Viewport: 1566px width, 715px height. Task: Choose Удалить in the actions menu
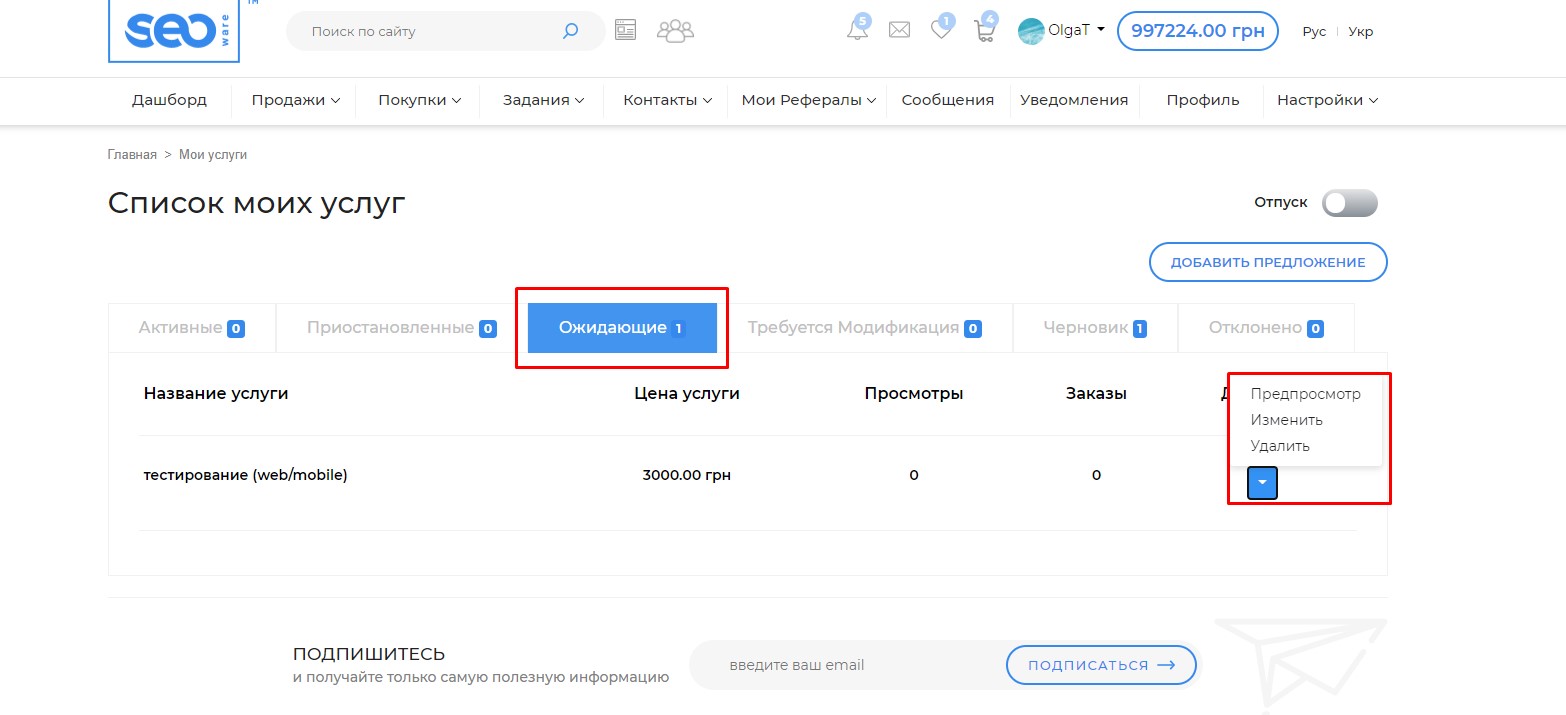click(1279, 446)
